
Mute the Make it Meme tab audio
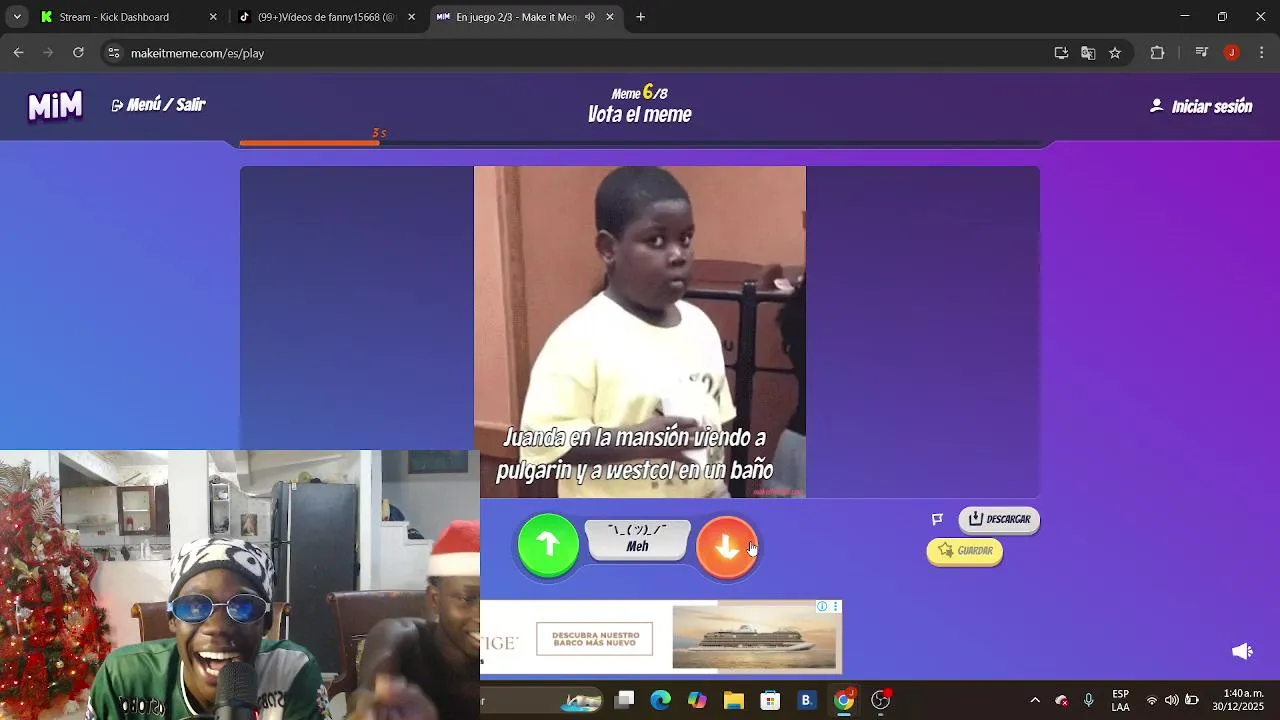pos(590,17)
